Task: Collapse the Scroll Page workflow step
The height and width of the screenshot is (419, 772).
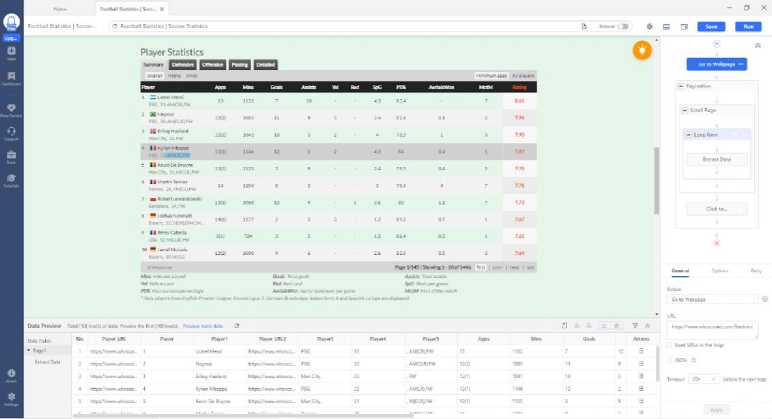Action: click(x=684, y=110)
